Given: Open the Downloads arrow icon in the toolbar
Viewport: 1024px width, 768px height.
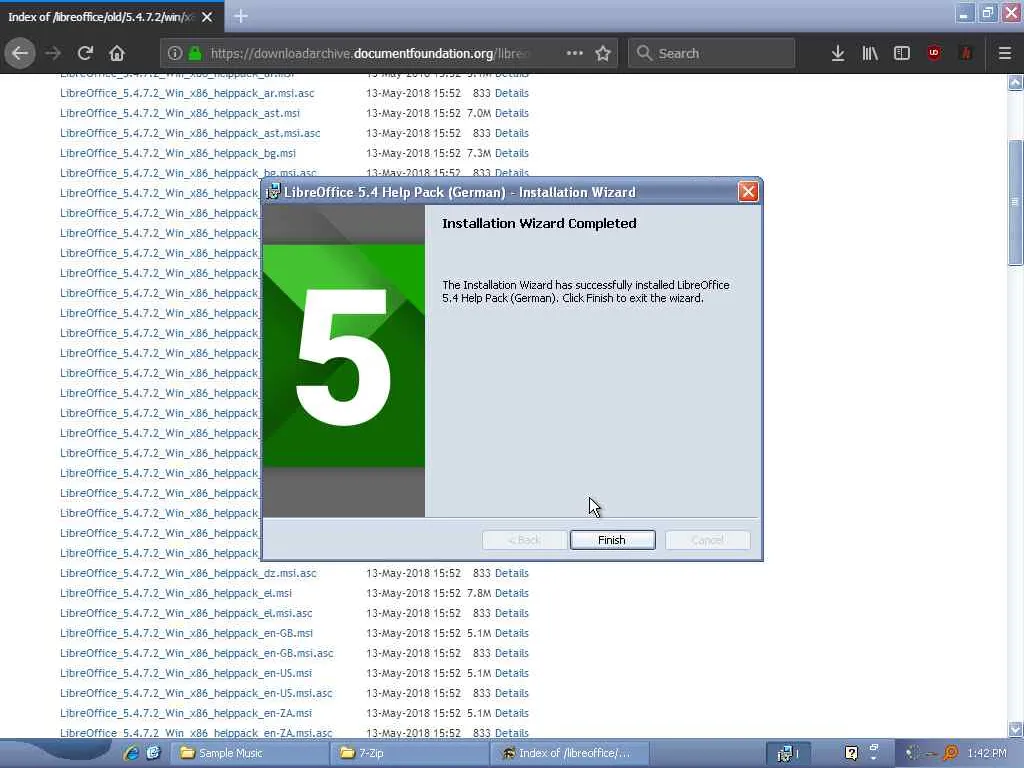Looking at the screenshot, I should (x=838, y=53).
